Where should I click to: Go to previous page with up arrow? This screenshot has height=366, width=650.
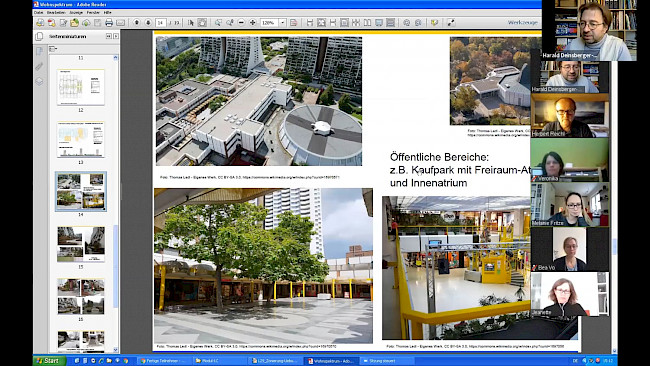coord(137,23)
